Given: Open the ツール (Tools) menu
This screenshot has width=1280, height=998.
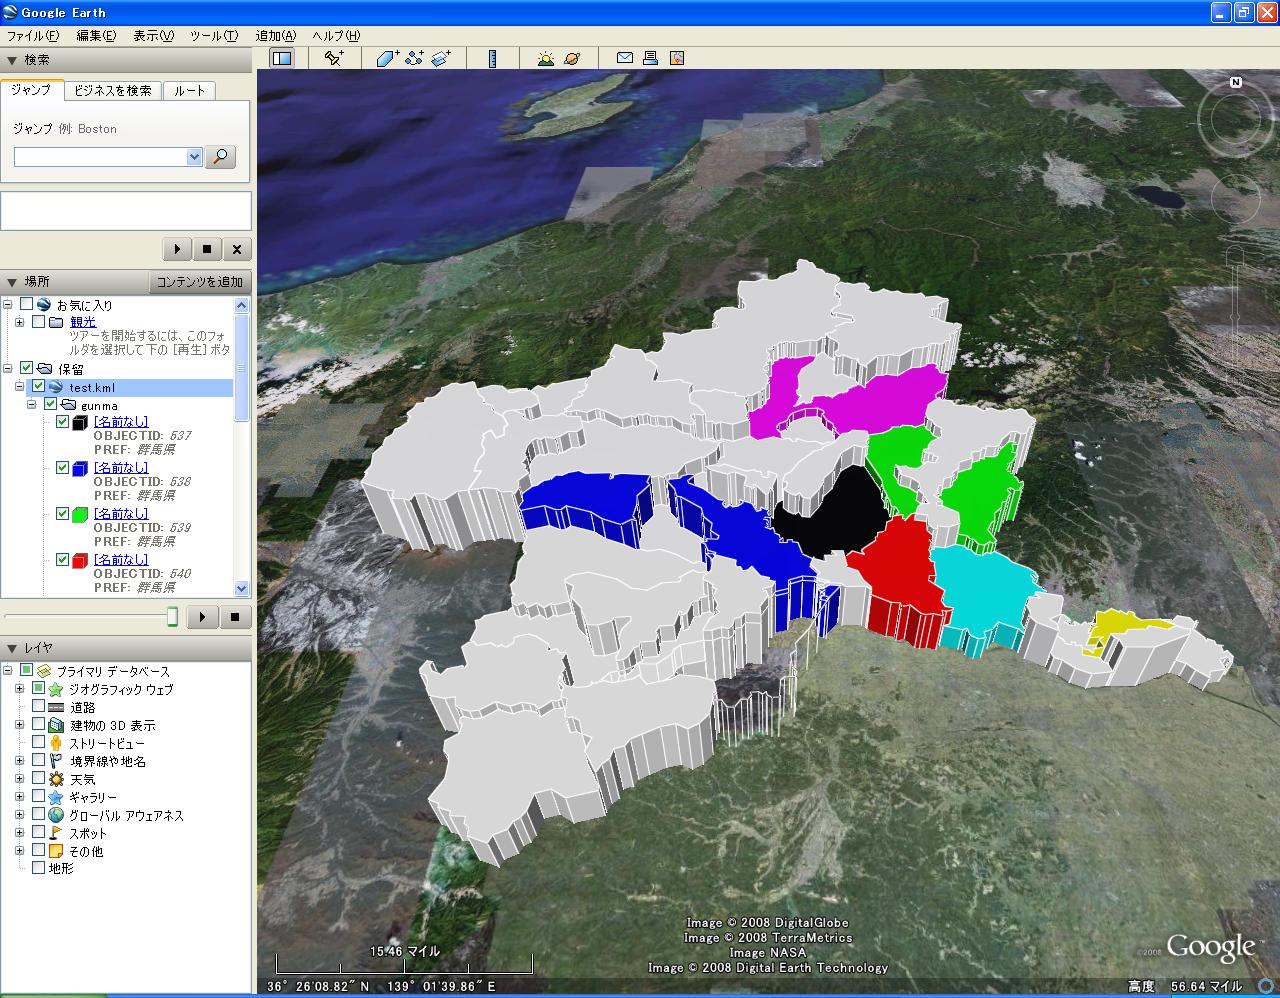Looking at the screenshot, I should (x=213, y=35).
